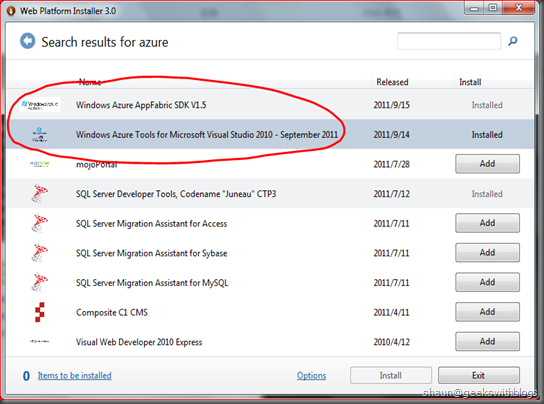This screenshot has height=404, width=544.
Task: Click the search magnifier icon
Action: click(x=512, y=41)
